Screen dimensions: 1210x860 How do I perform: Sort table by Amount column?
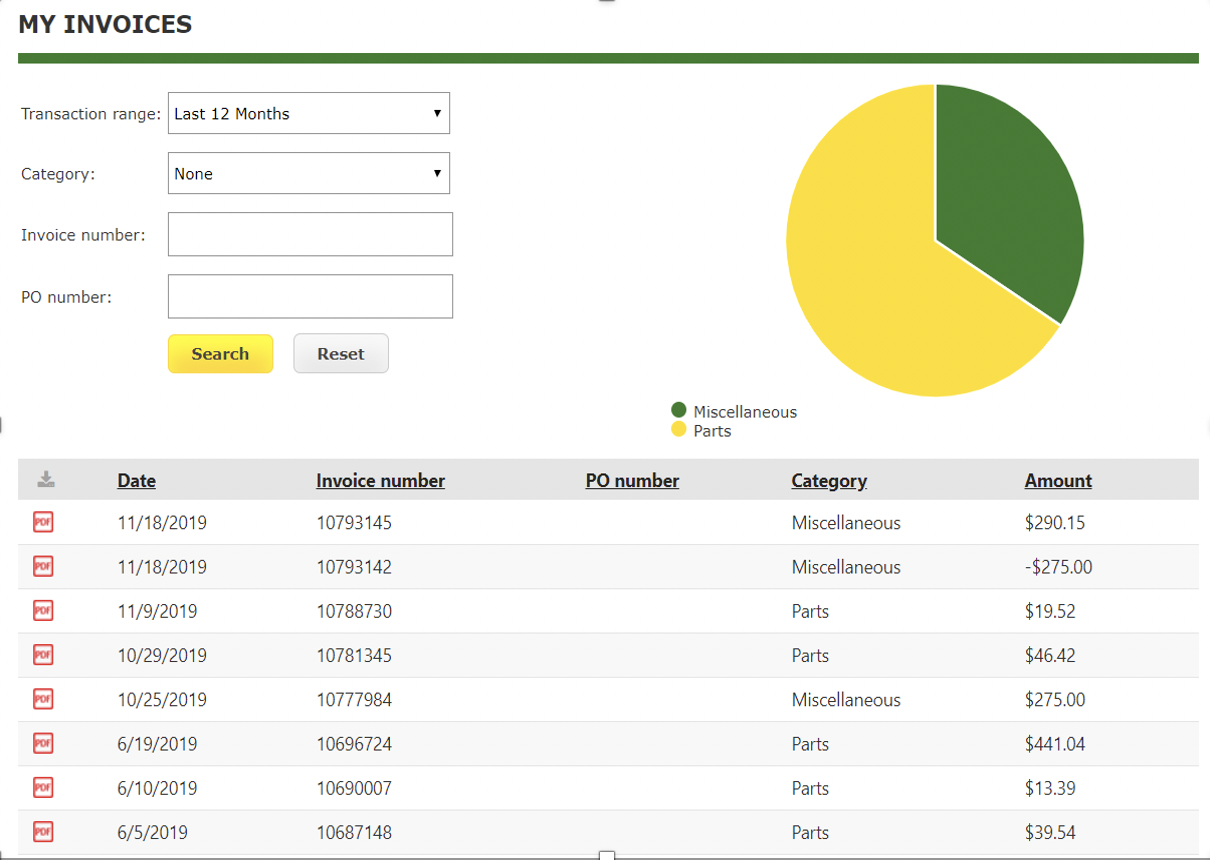1058,480
